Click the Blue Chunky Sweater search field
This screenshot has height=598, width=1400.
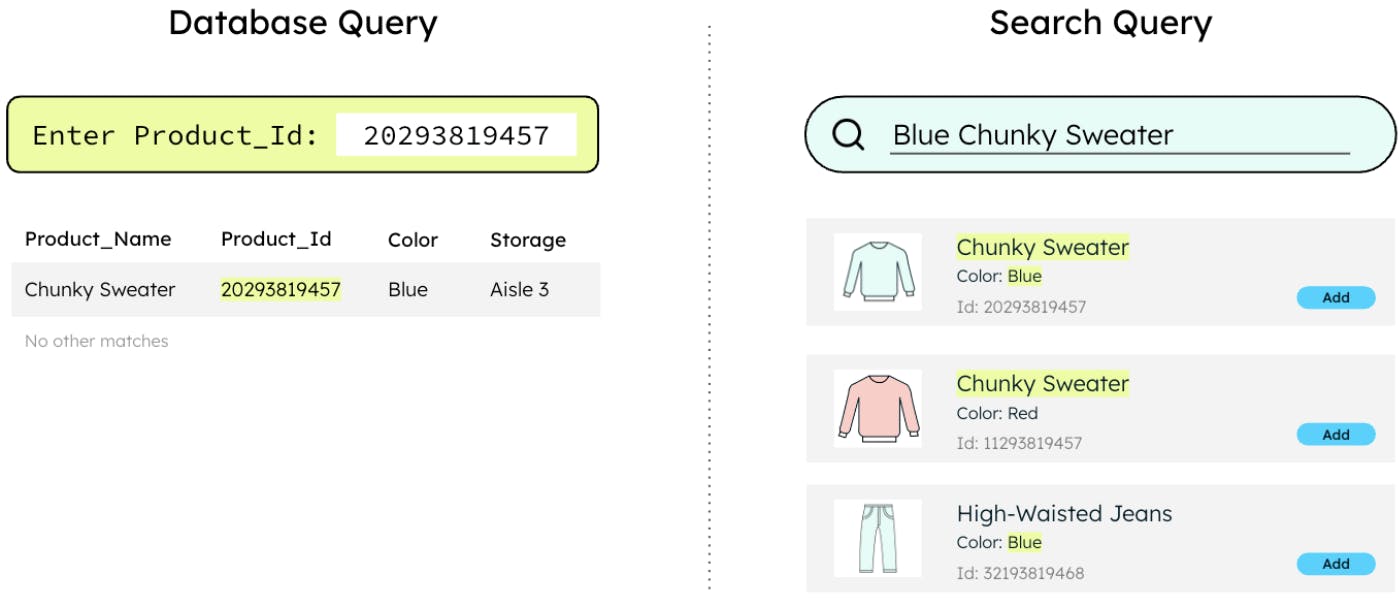[1119, 136]
